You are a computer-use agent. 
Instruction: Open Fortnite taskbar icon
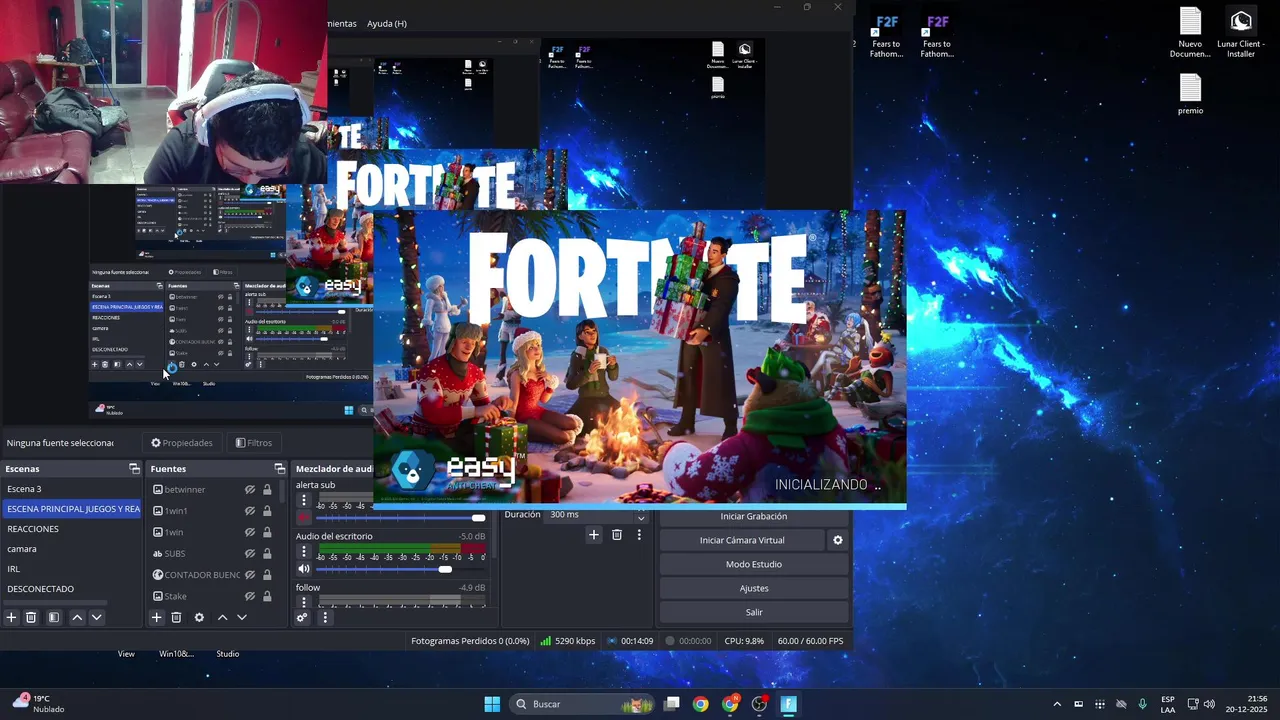coord(788,704)
